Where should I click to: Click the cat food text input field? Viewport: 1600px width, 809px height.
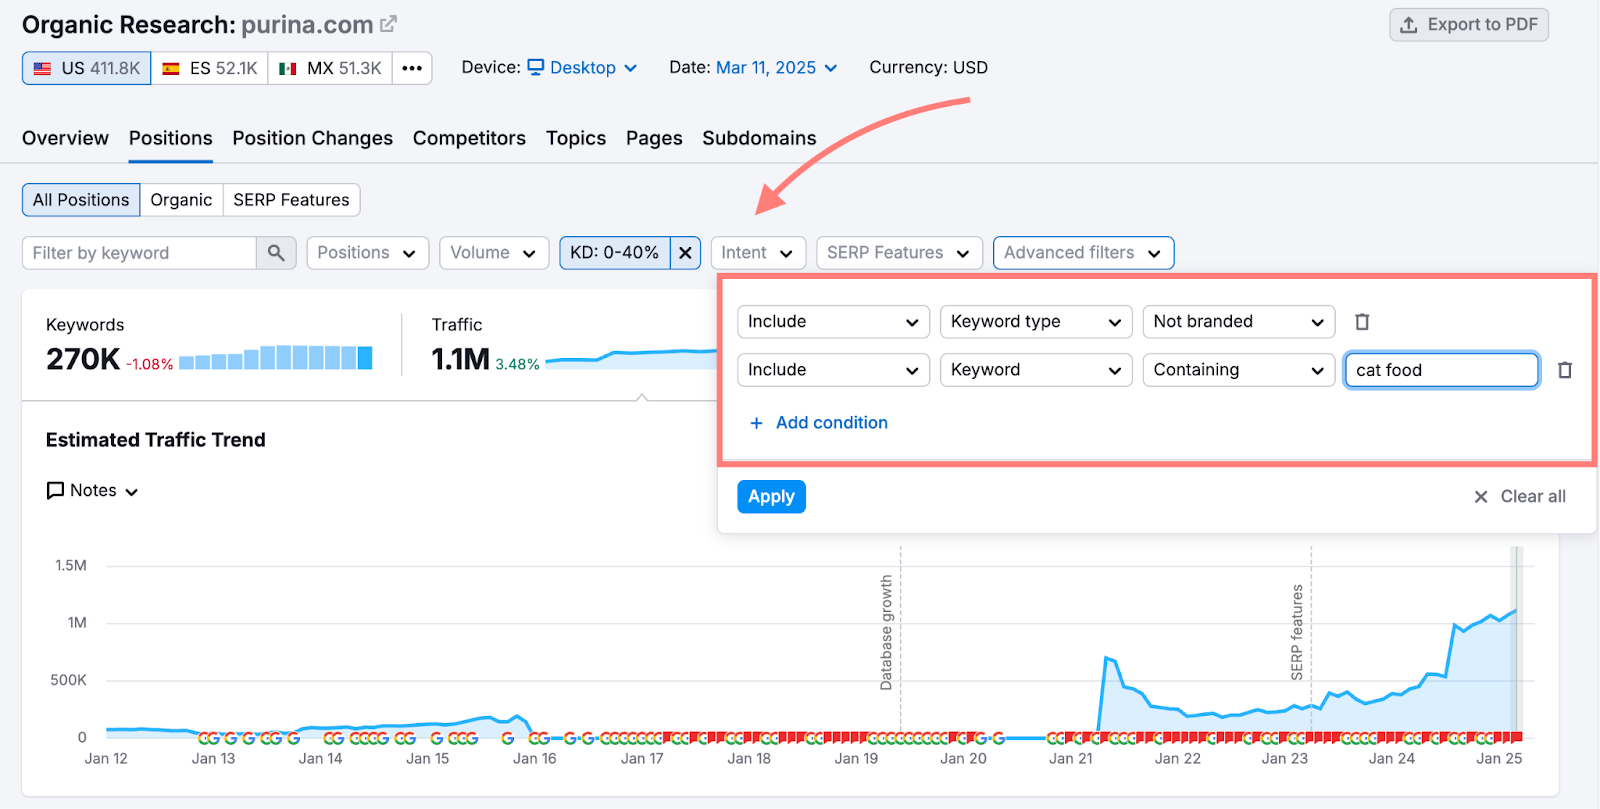(x=1440, y=370)
